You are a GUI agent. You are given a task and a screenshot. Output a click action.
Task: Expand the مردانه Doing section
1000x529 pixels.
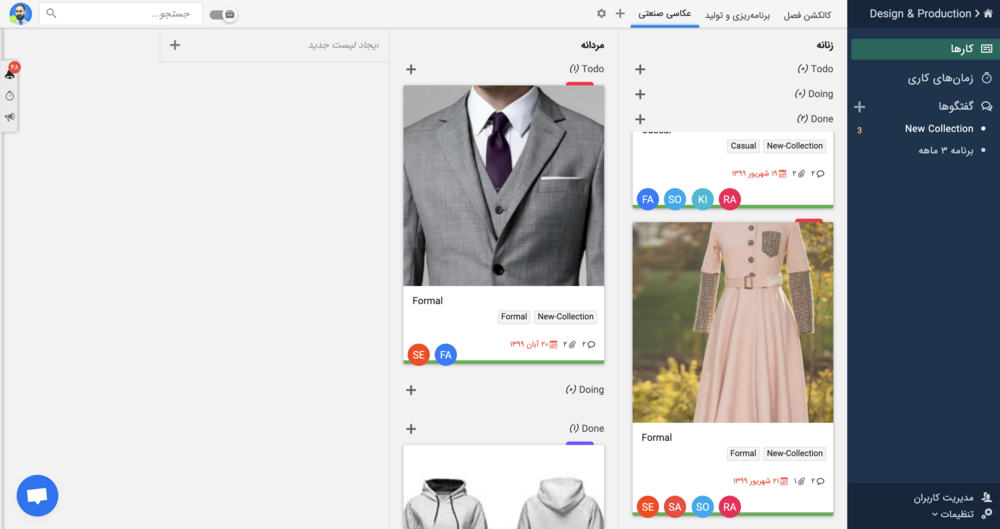coord(584,390)
